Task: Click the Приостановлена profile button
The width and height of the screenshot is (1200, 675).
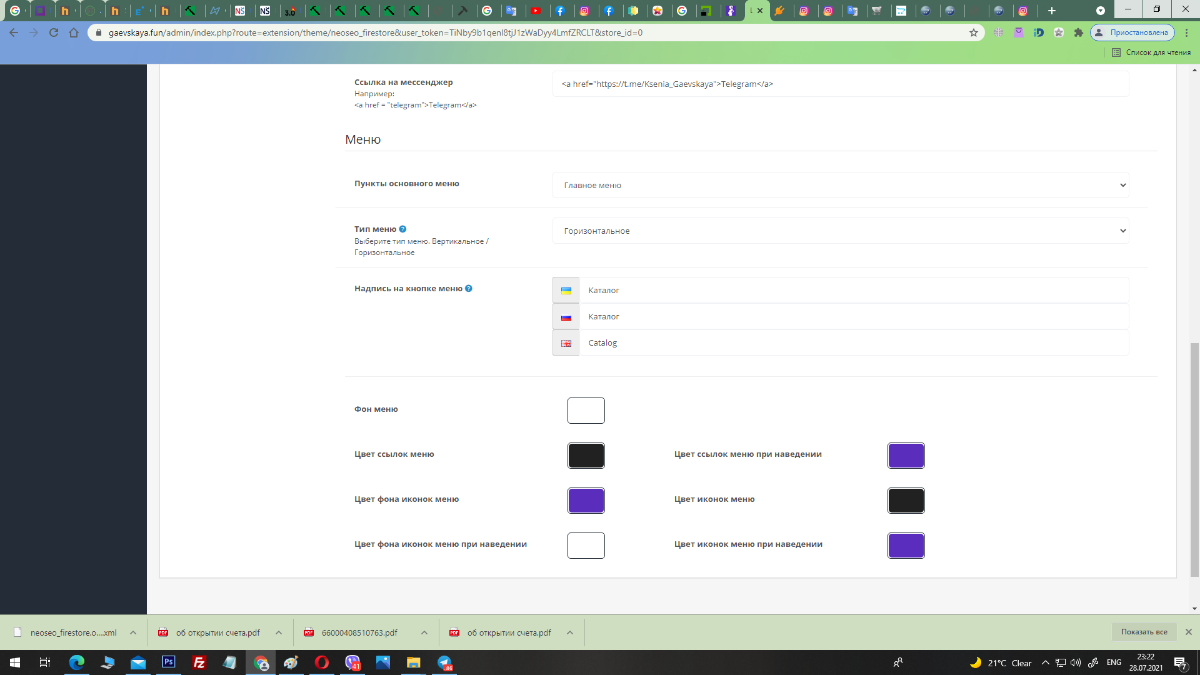Action: [x=1131, y=32]
